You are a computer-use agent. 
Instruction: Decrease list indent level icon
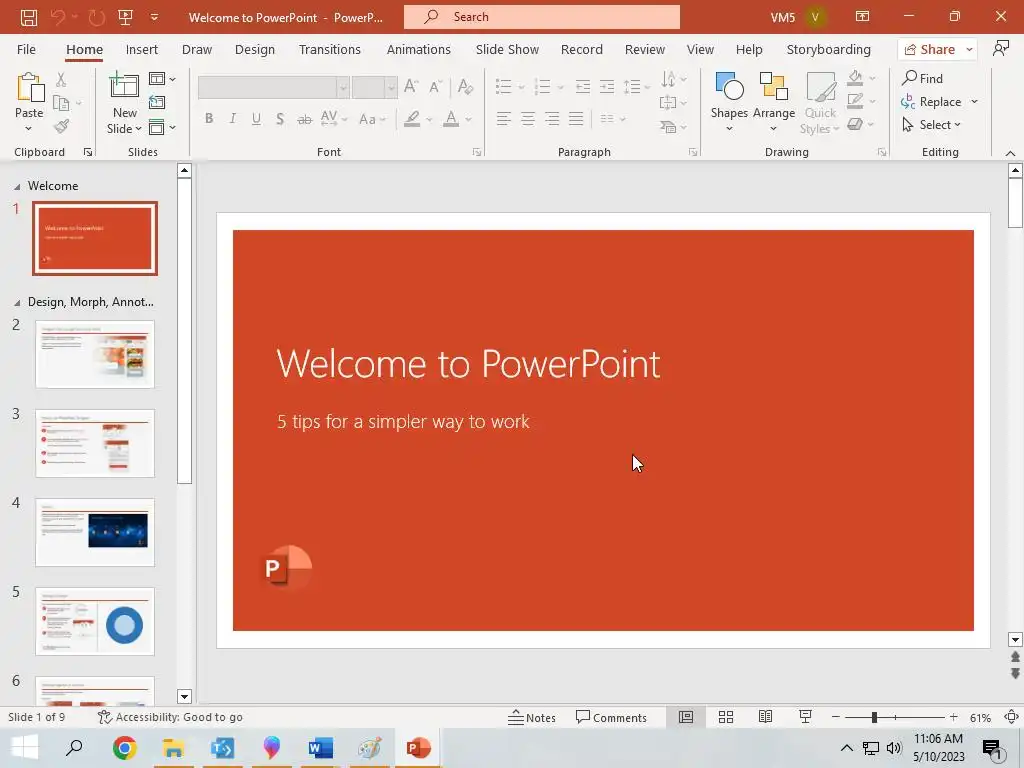point(583,86)
